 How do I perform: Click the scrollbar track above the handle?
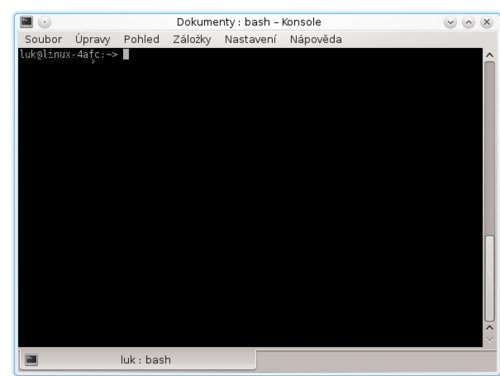(489, 148)
